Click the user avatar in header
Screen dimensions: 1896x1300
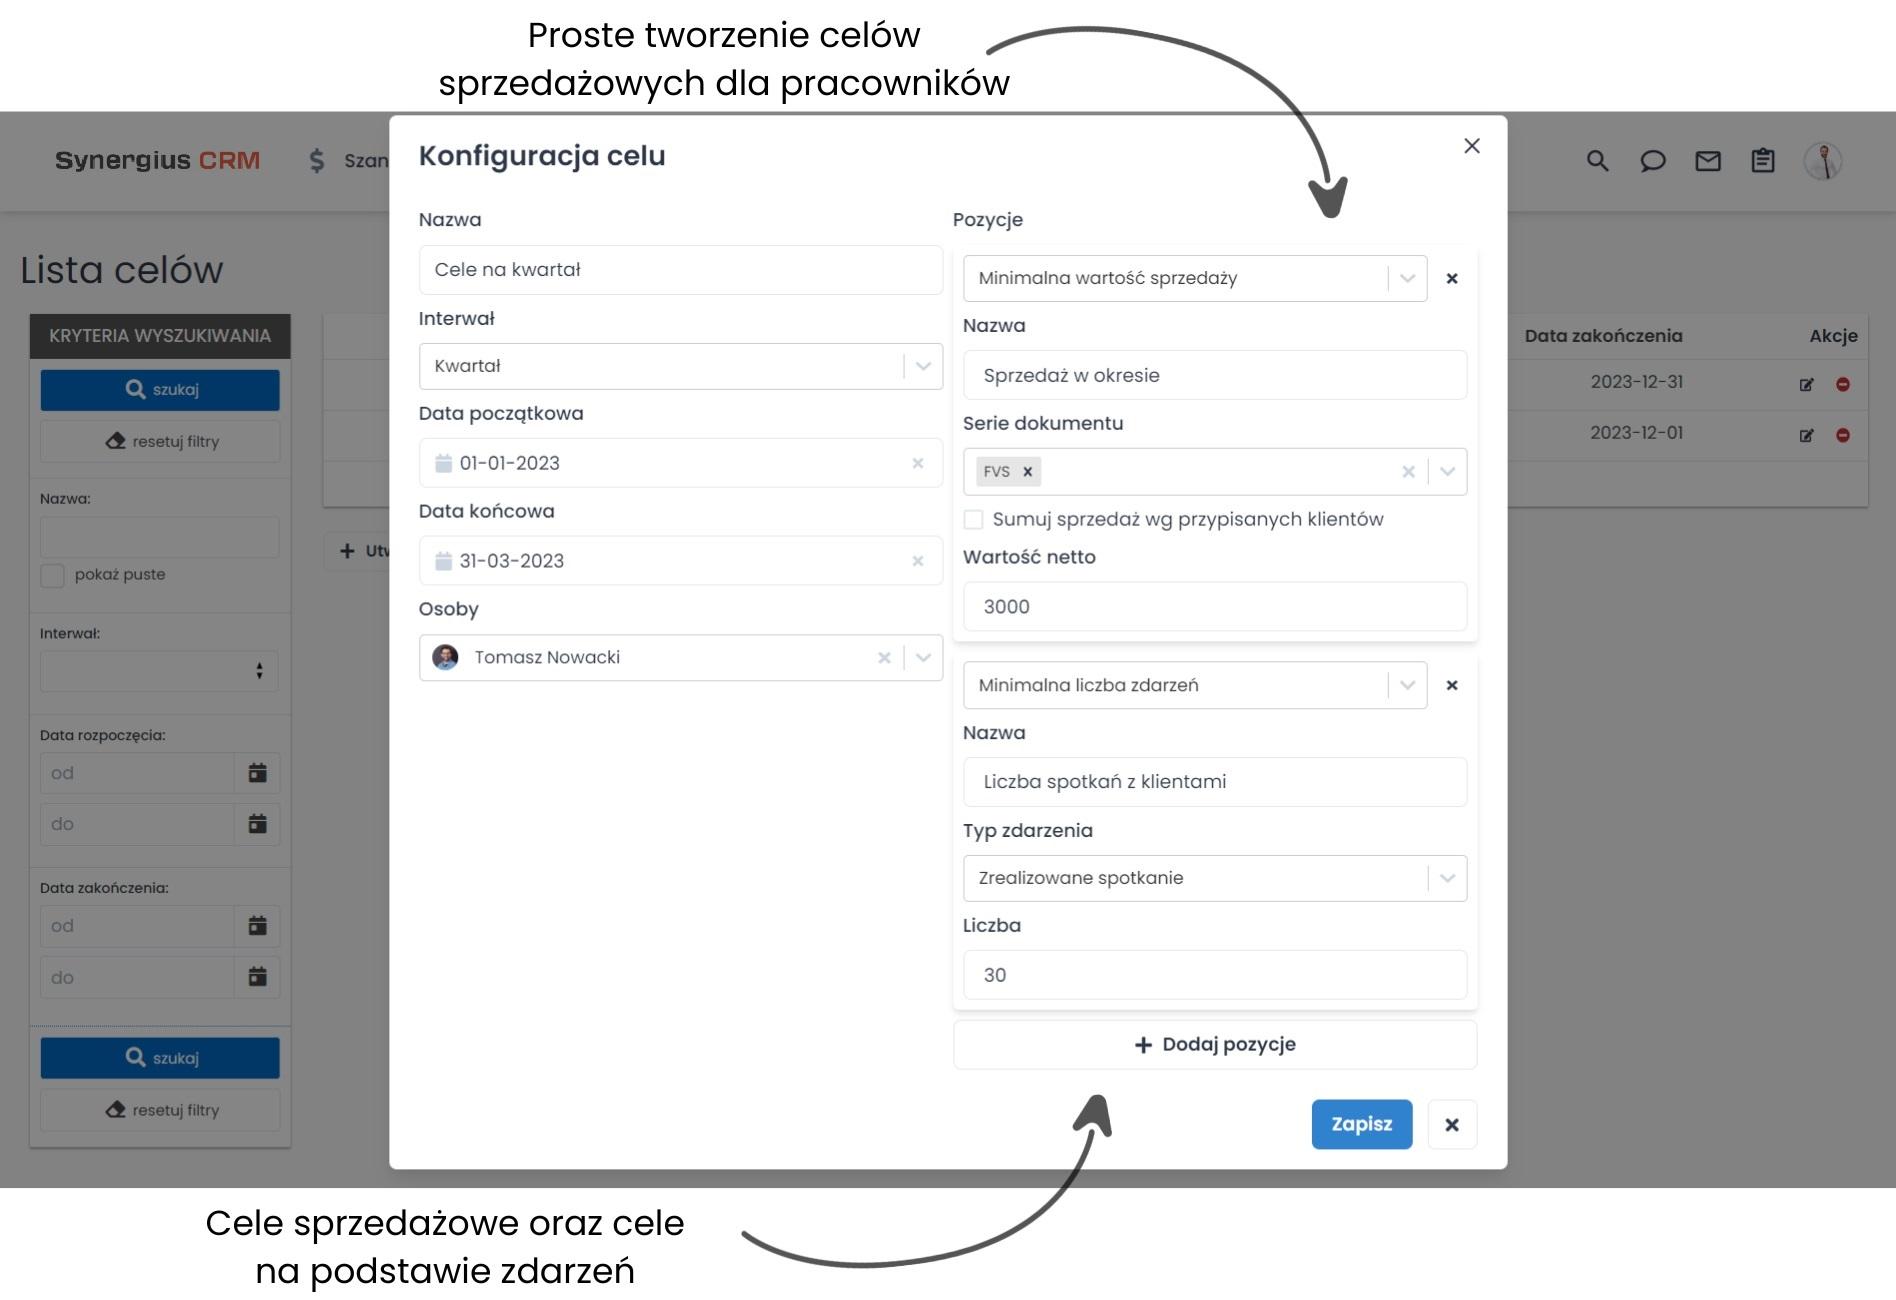pyautogui.click(x=1823, y=161)
